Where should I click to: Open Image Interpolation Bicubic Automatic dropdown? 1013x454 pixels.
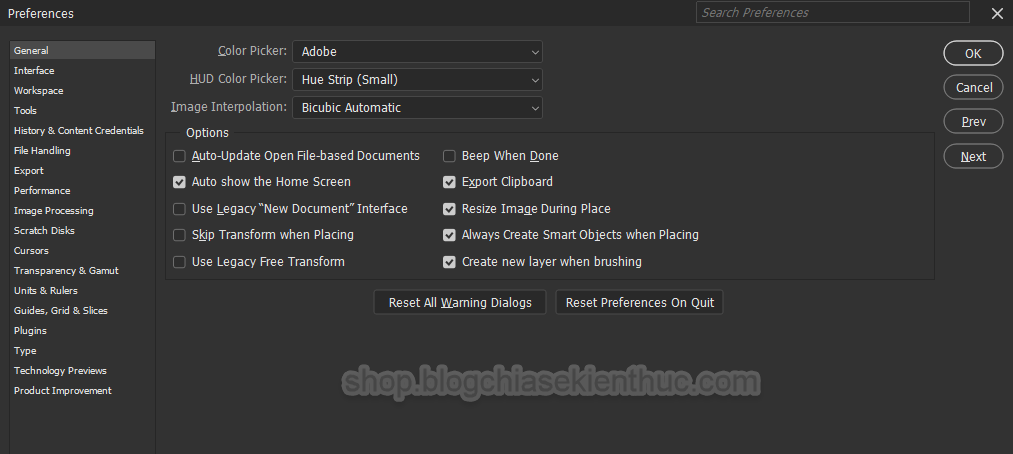[x=417, y=108]
